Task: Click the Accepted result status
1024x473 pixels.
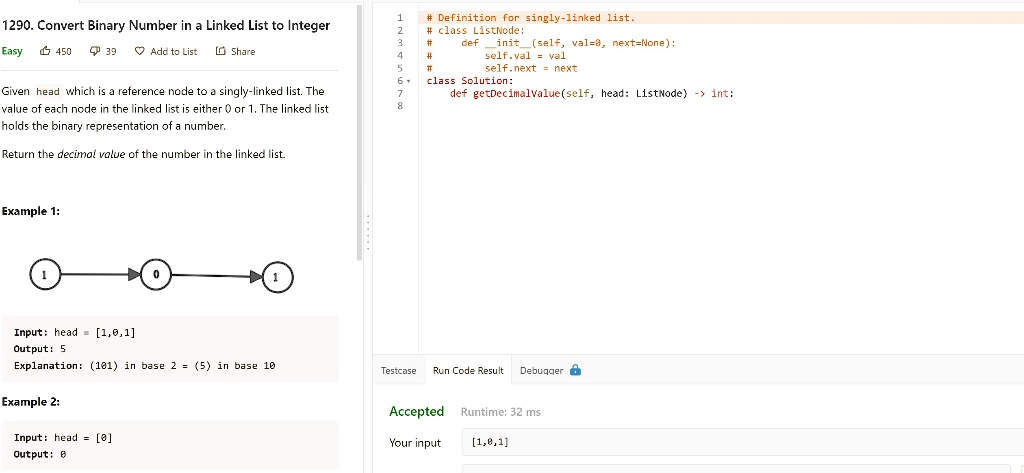Action: tap(416, 411)
